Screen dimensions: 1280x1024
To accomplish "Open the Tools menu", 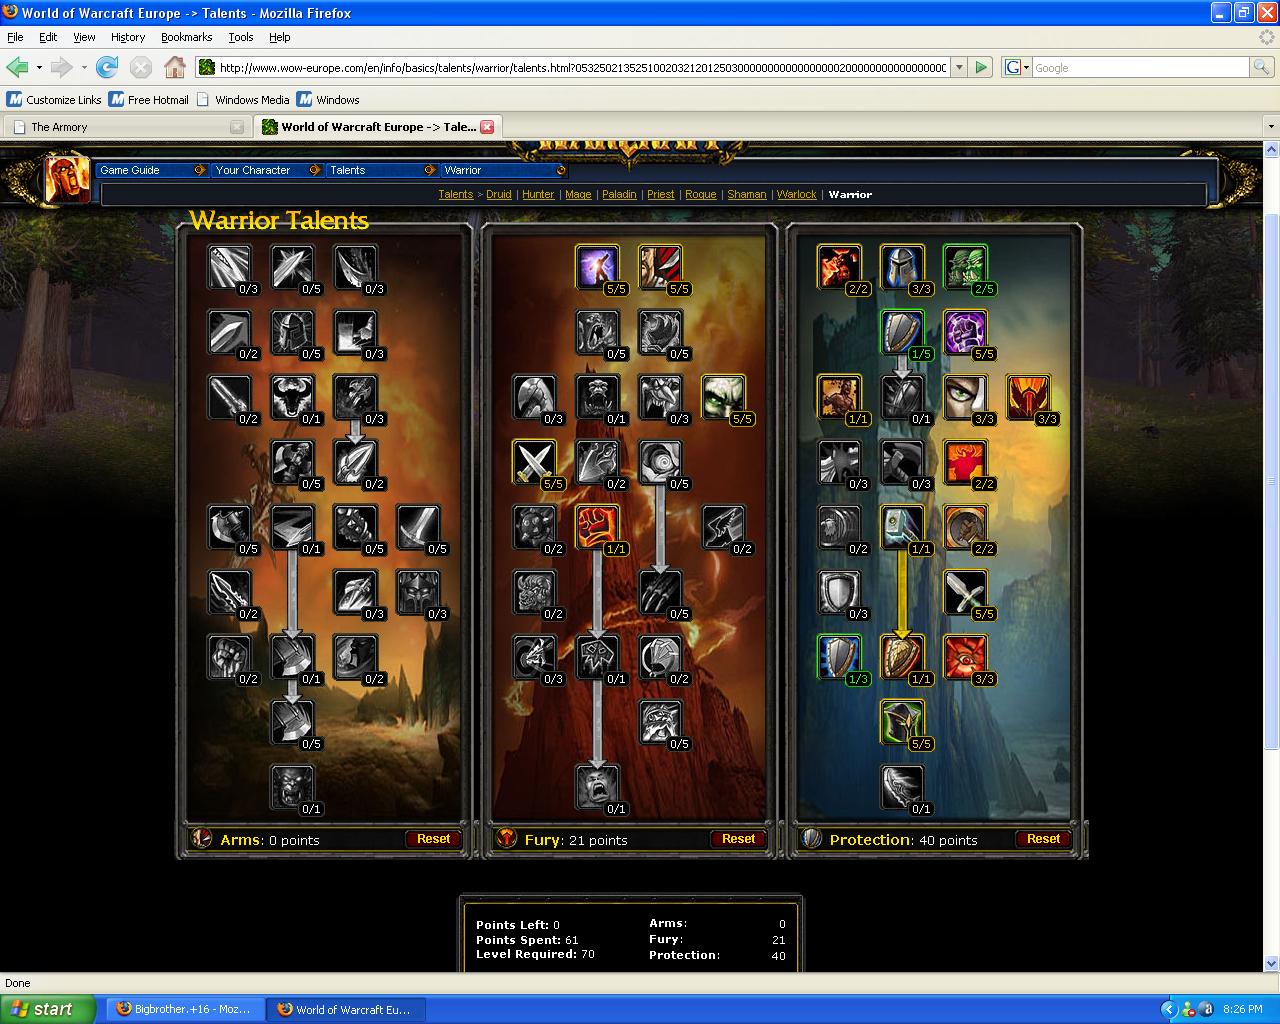I will 241,37.
